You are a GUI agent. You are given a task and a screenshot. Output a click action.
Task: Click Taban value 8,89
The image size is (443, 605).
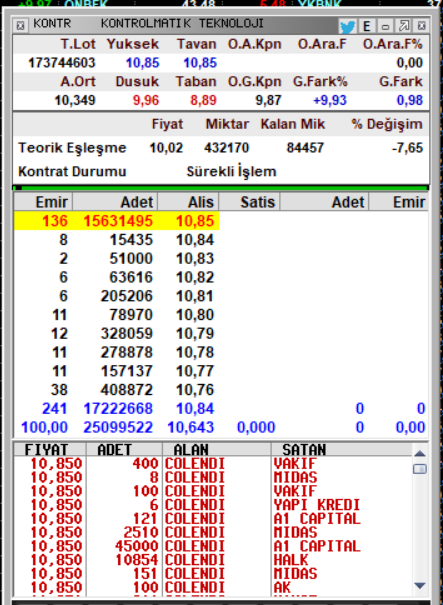(203, 100)
